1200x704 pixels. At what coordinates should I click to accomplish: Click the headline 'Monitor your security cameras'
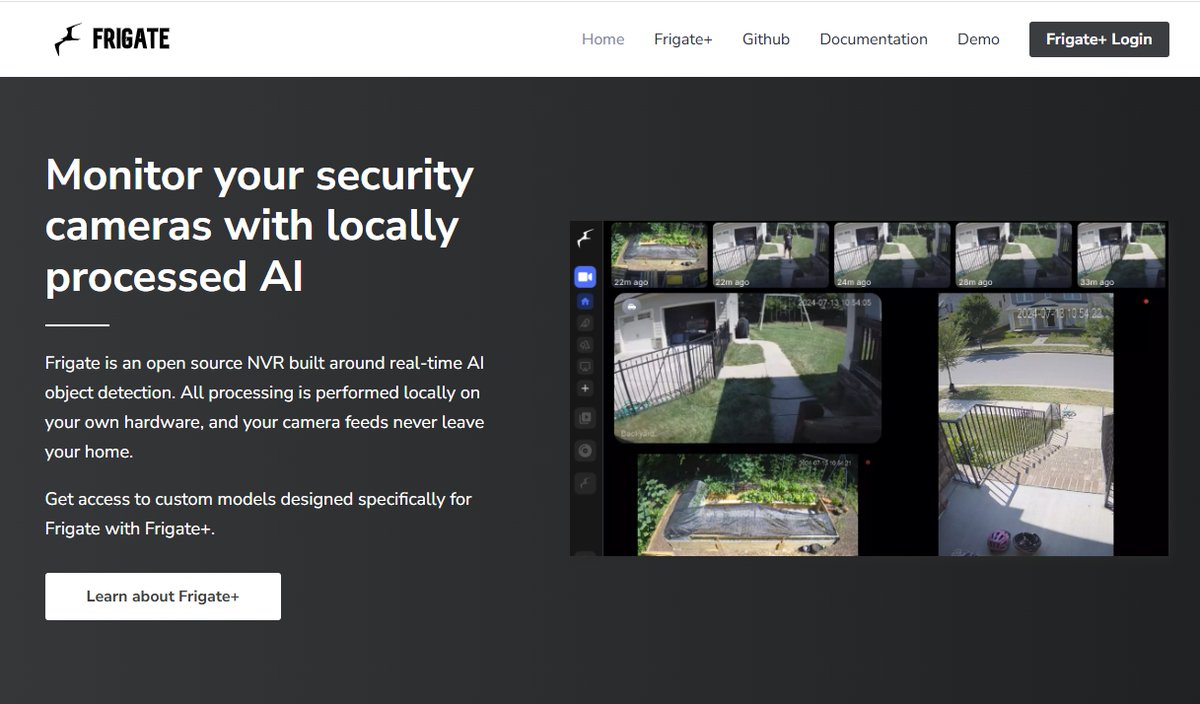tap(260, 226)
